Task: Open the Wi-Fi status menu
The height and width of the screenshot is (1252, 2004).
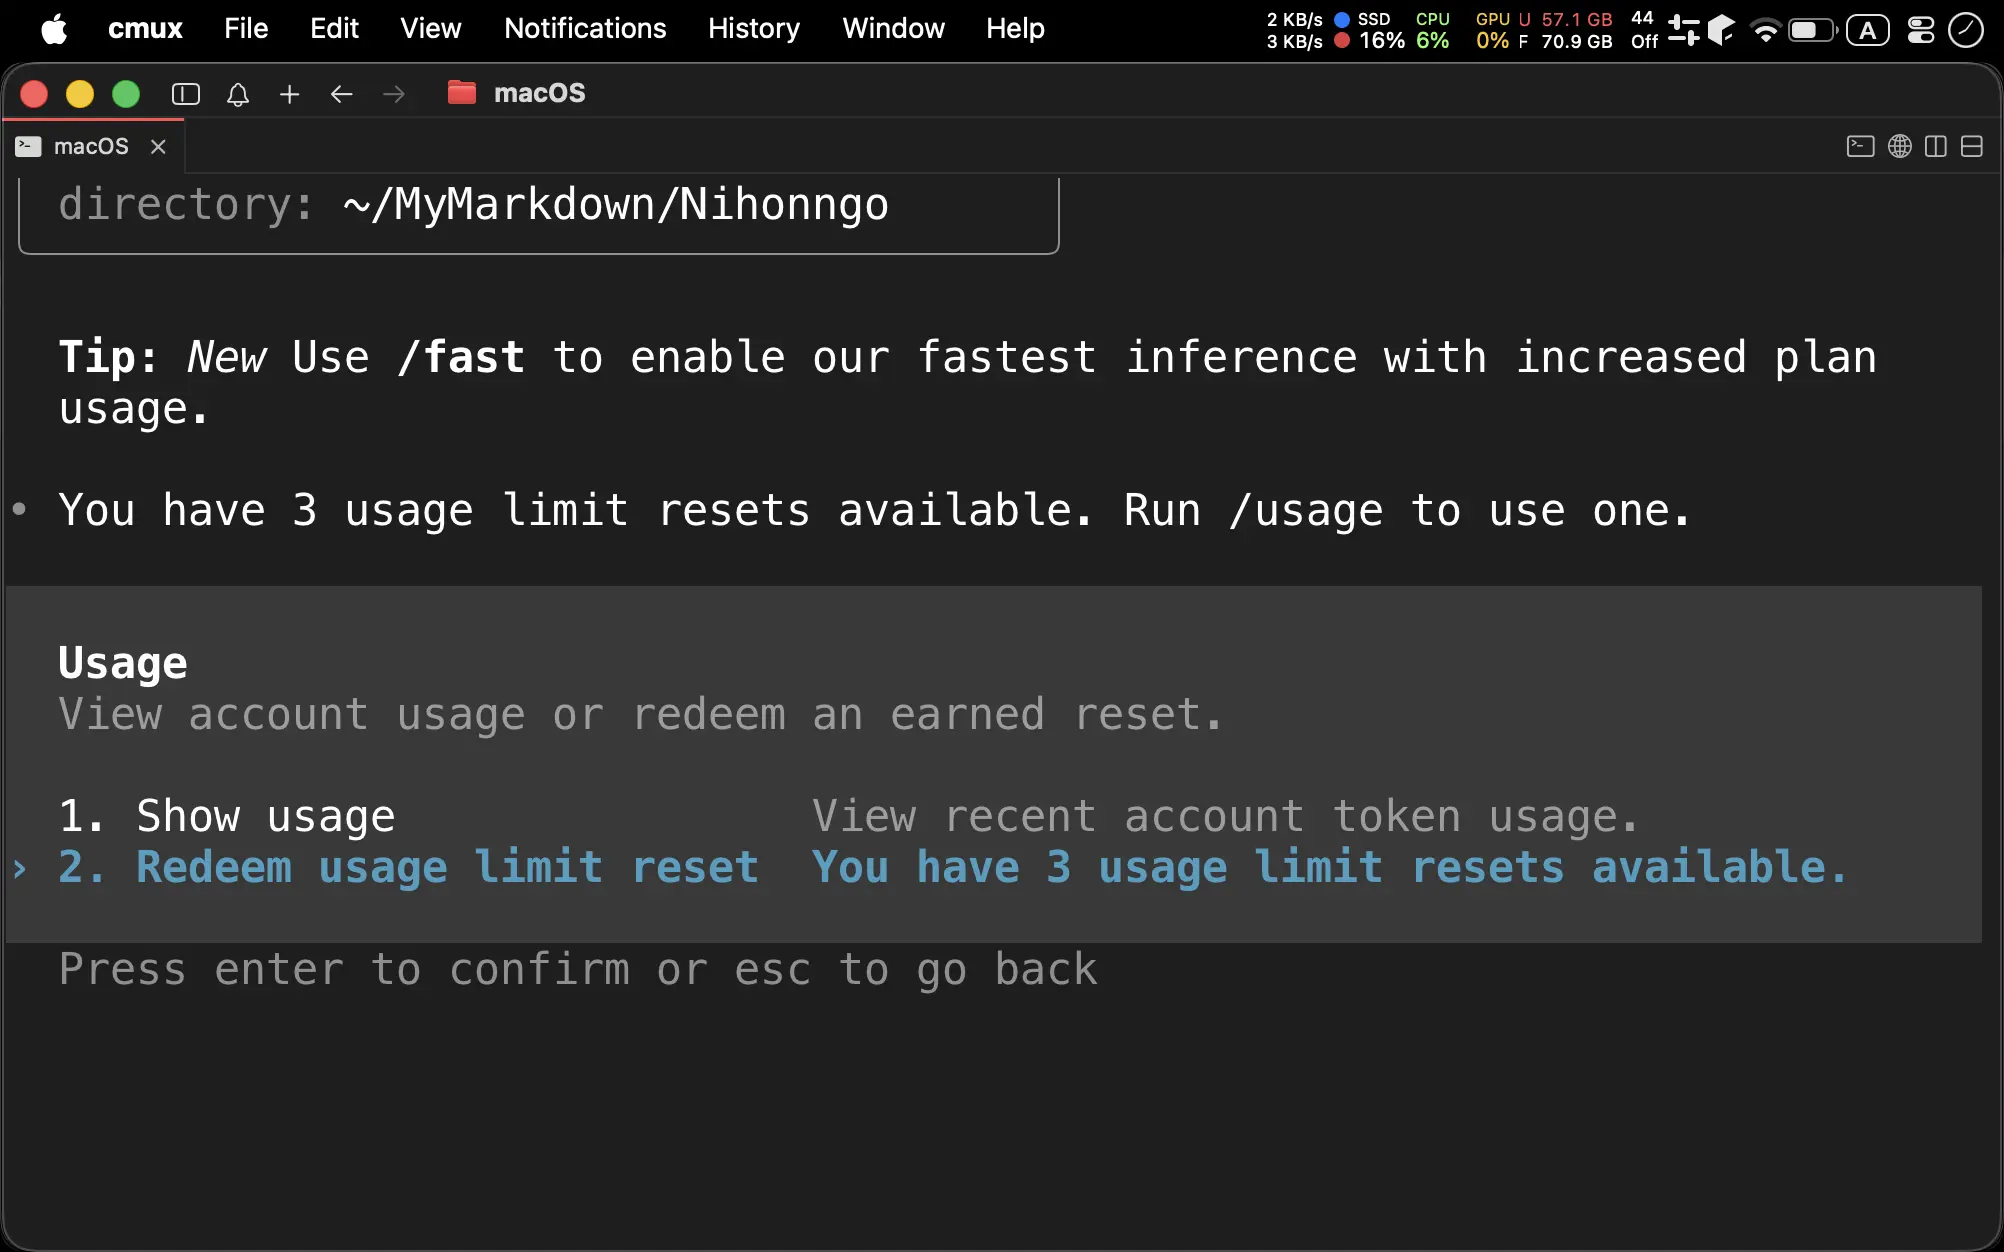Action: (x=1766, y=30)
